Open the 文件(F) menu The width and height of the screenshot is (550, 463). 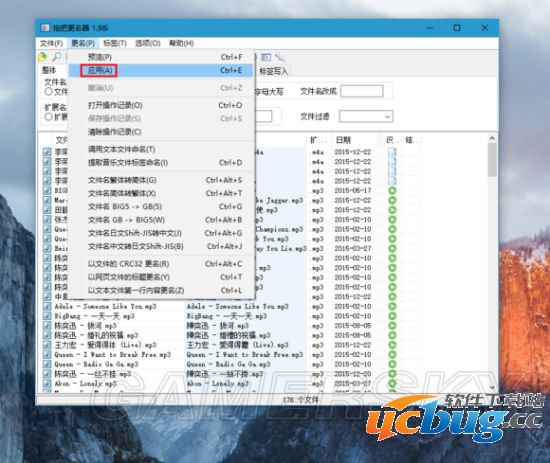pyautogui.click(x=51, y=43)
